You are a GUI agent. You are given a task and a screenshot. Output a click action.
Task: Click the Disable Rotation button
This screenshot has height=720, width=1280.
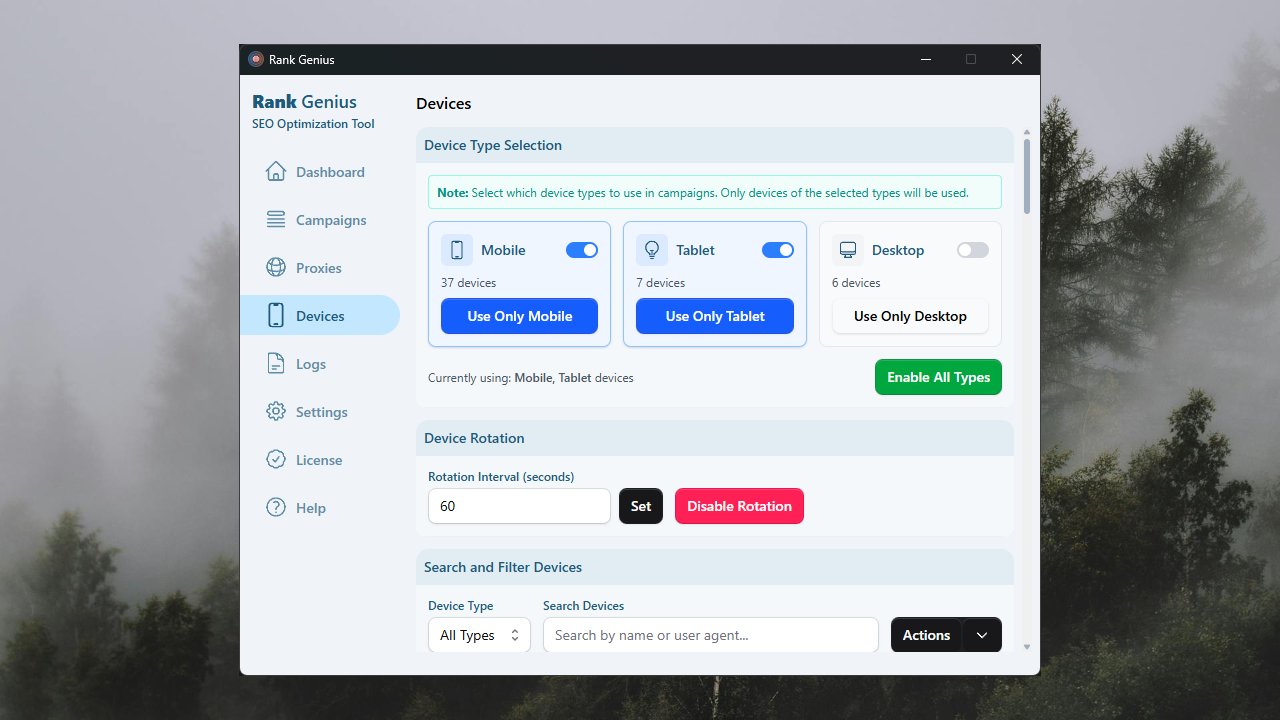pyautogui.click(x=739, y=506)
